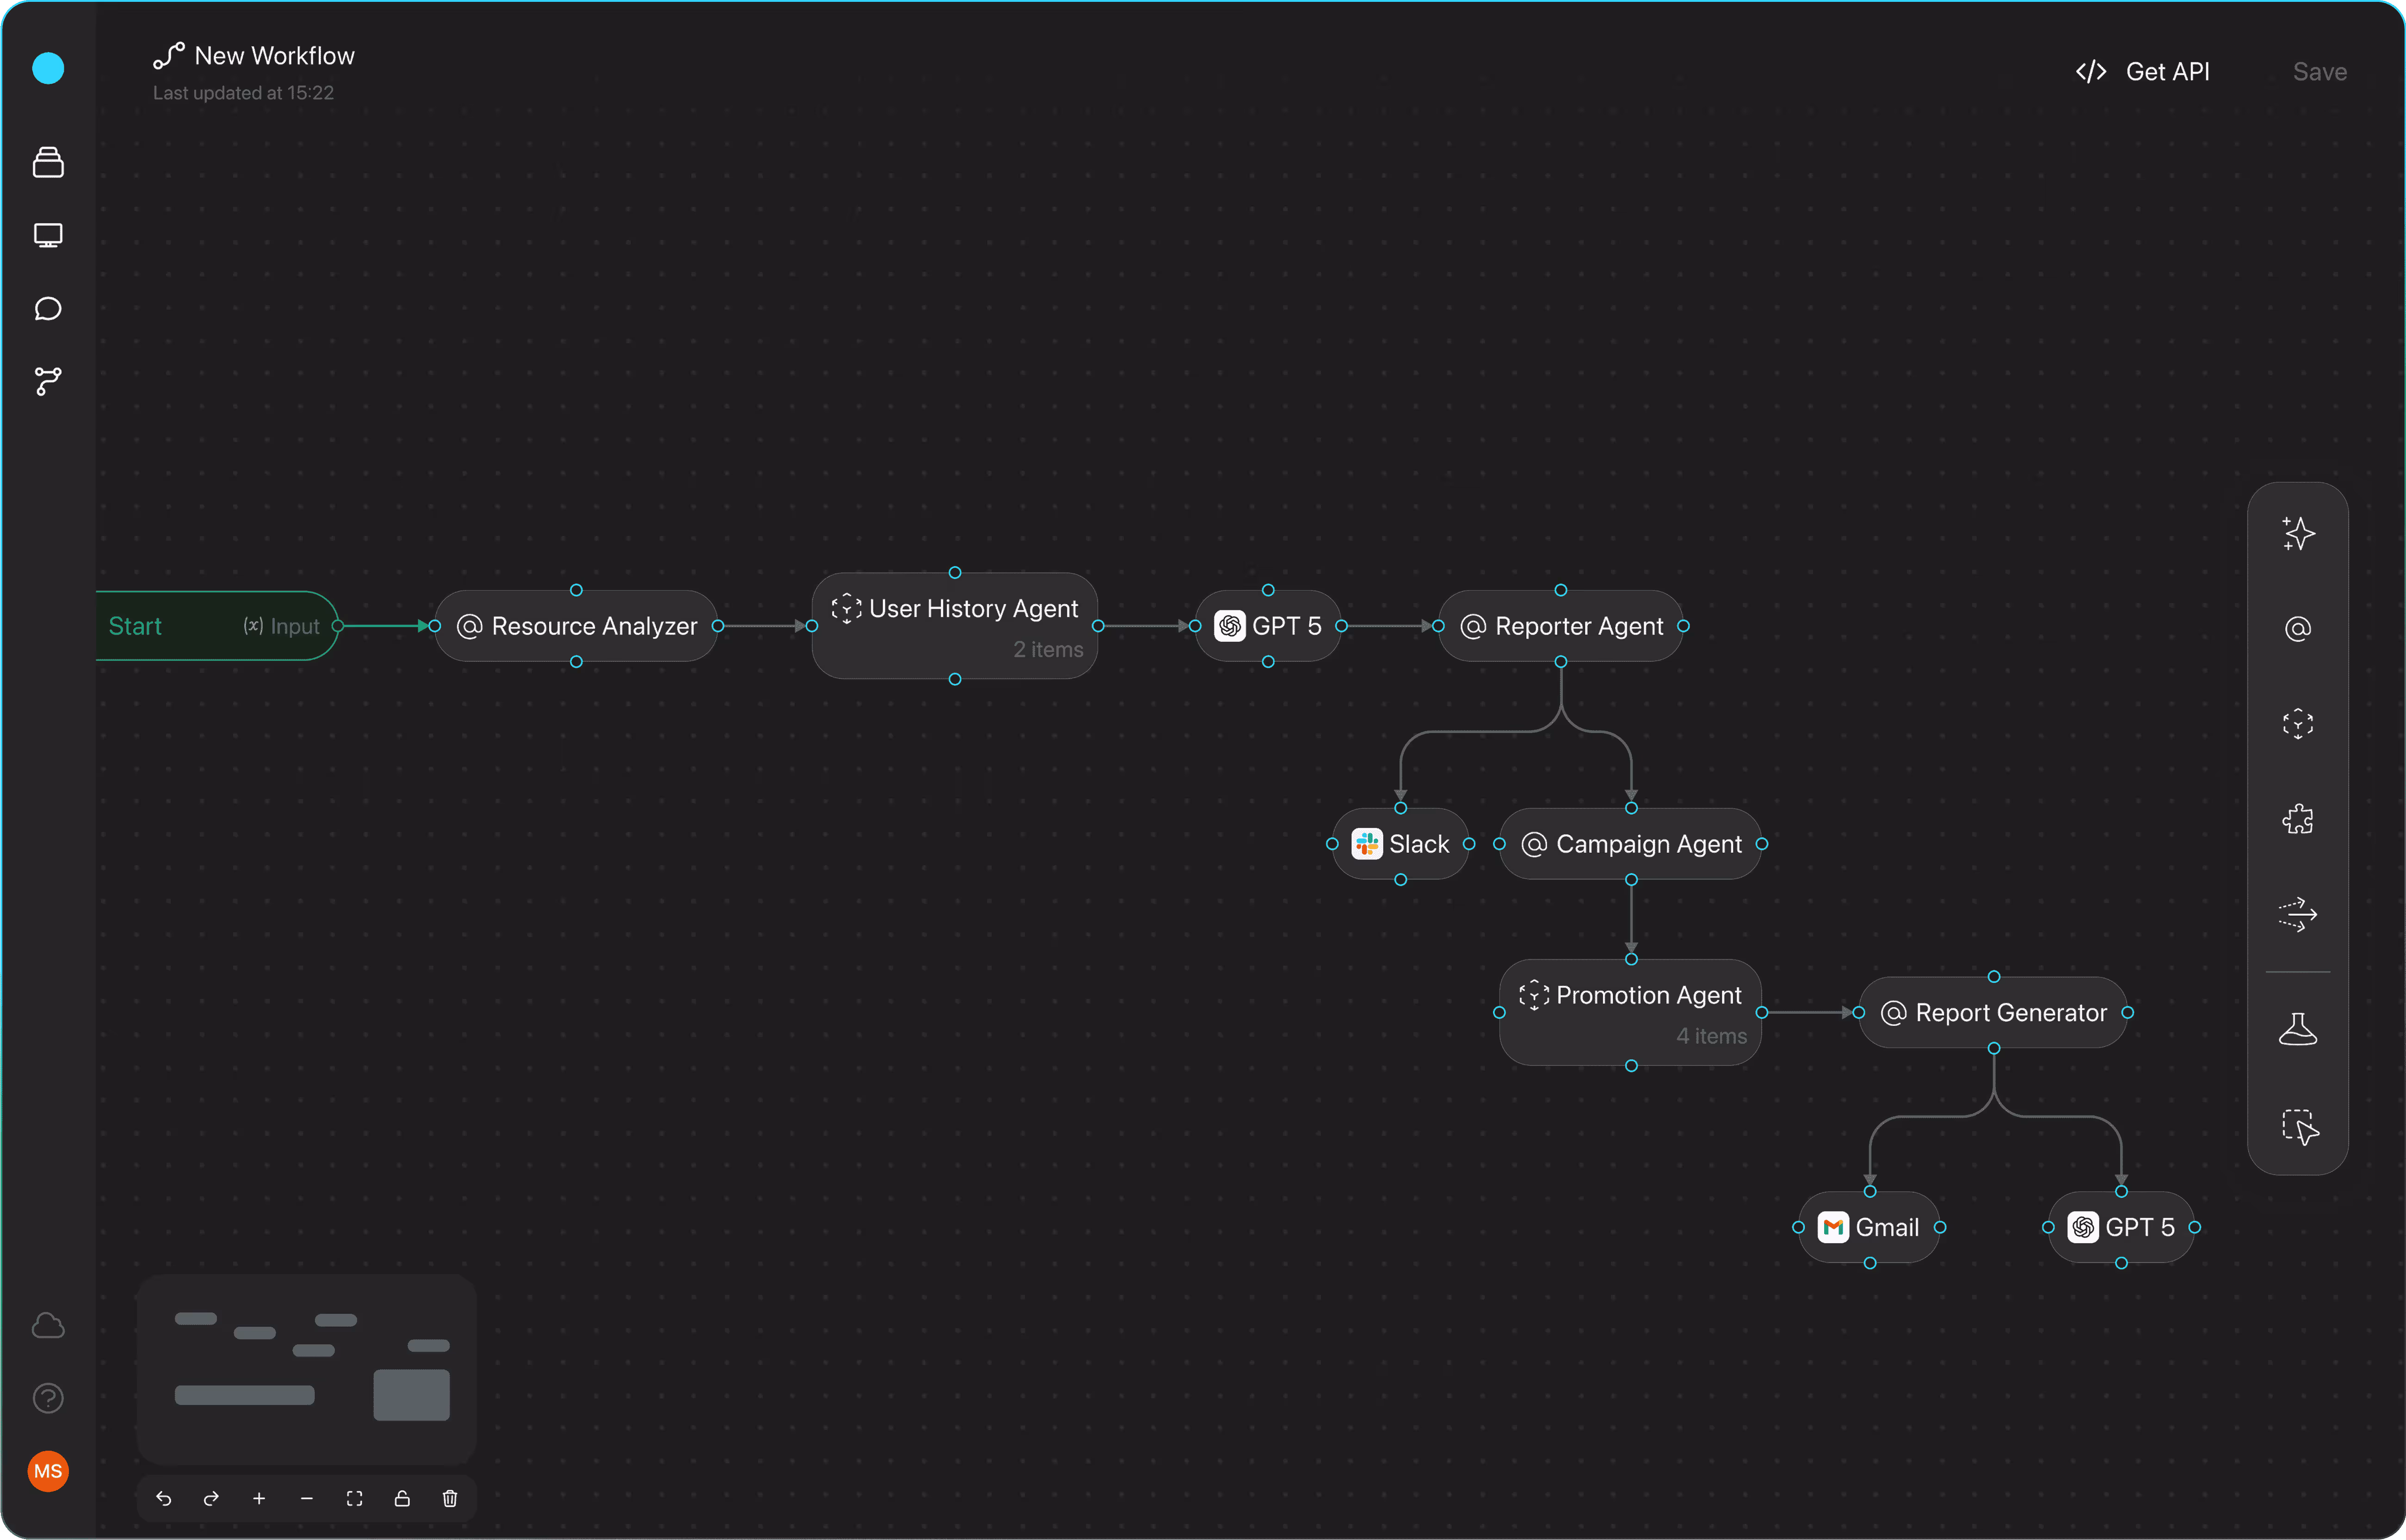Viewport: 2406px width, 1540px height.
Task: Expand Promotion Agent 4 items
Action: click(x=1711, y=1037)
